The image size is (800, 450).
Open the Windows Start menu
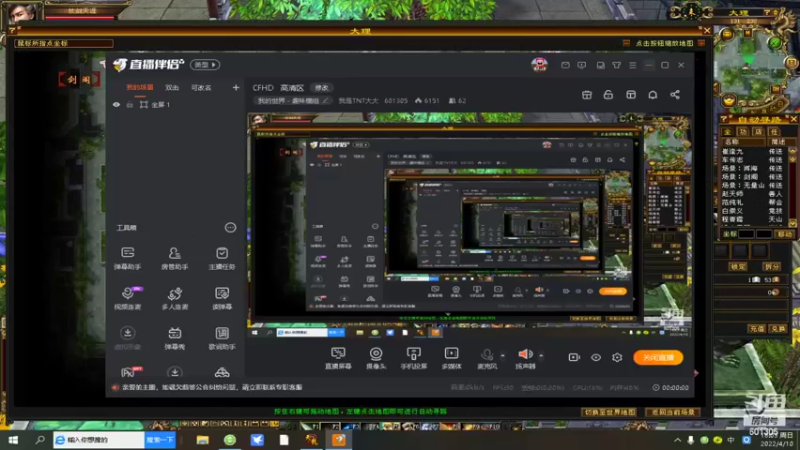click(13, 439)
